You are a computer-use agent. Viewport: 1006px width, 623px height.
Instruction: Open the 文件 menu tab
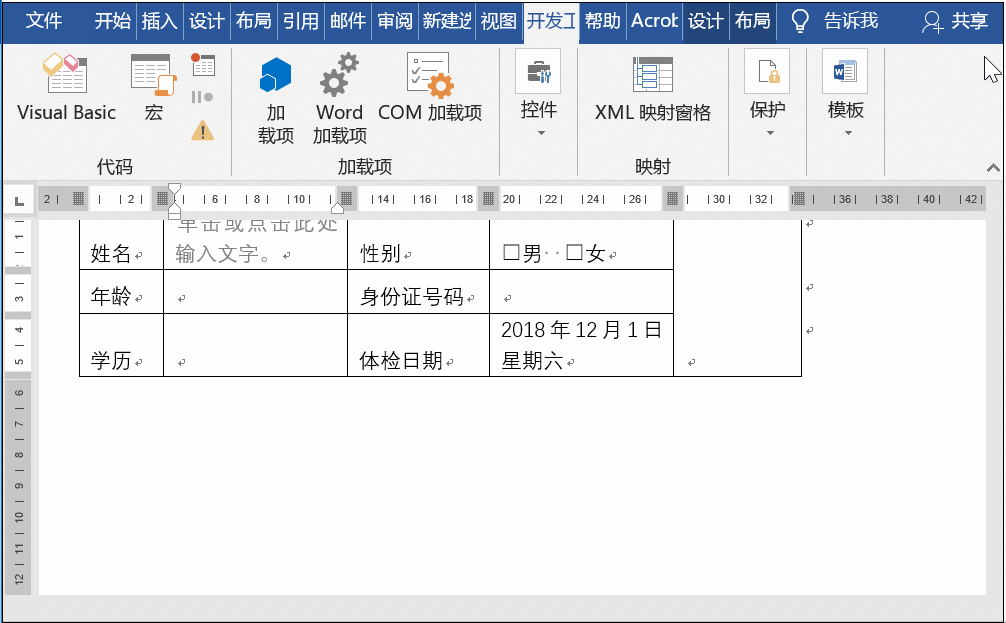pyautogui.click(x=44, y=21)
